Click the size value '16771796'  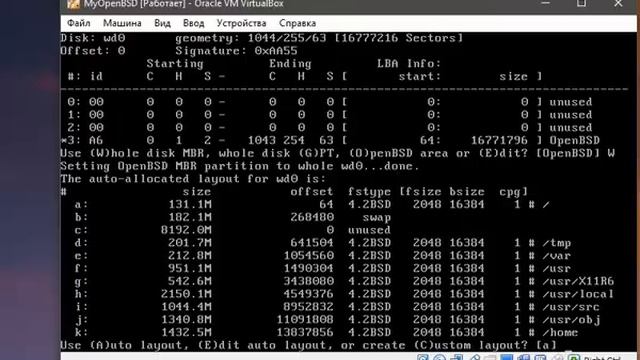click(499, 140)
